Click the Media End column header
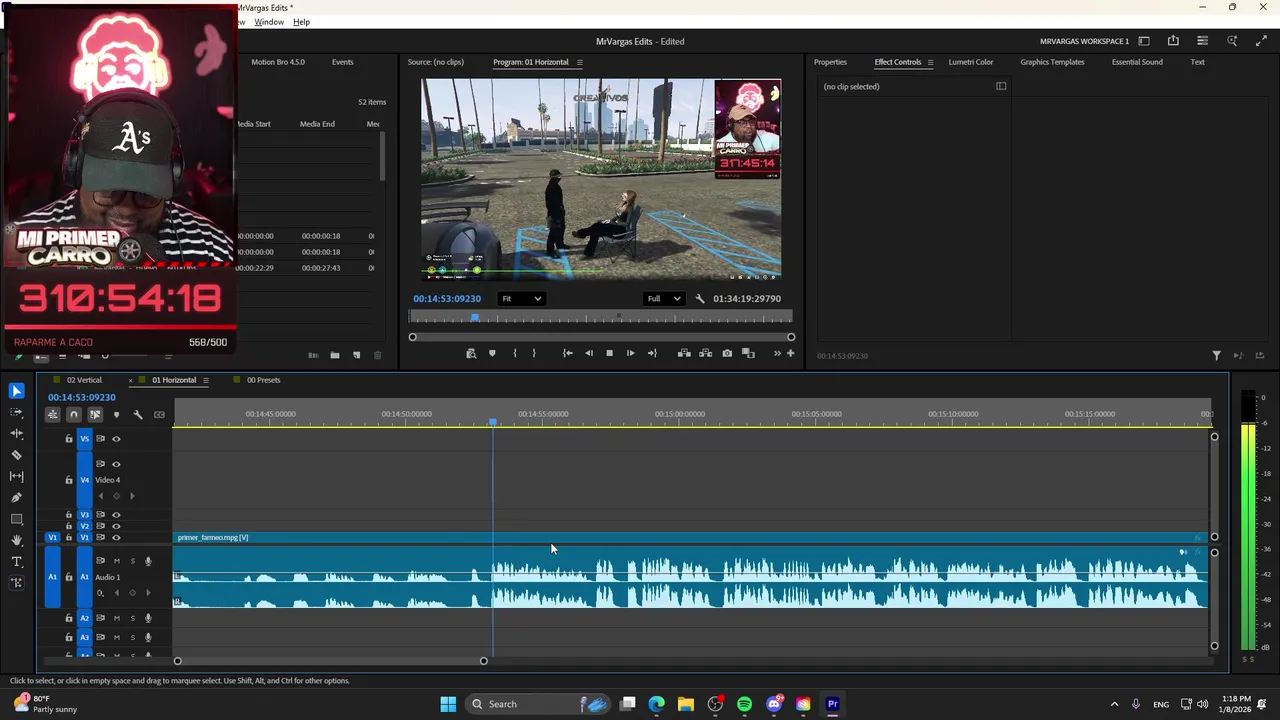 317,124
